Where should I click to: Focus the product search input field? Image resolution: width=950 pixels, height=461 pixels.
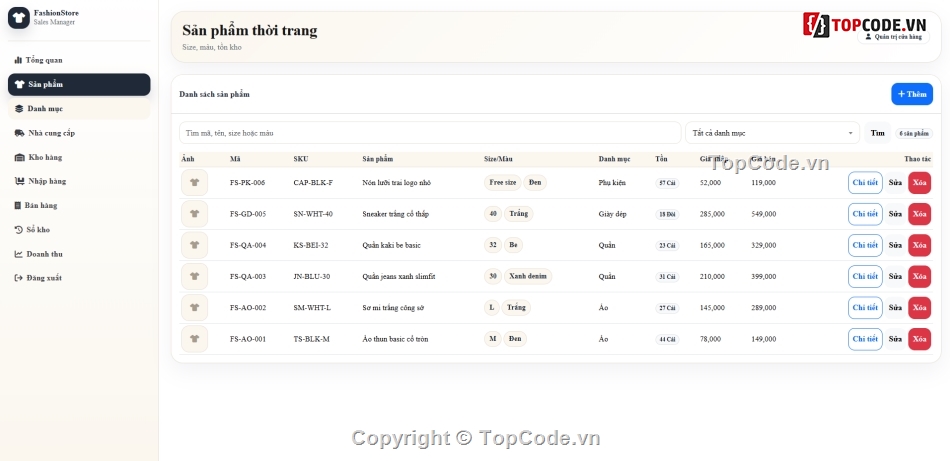coord(430,133)
